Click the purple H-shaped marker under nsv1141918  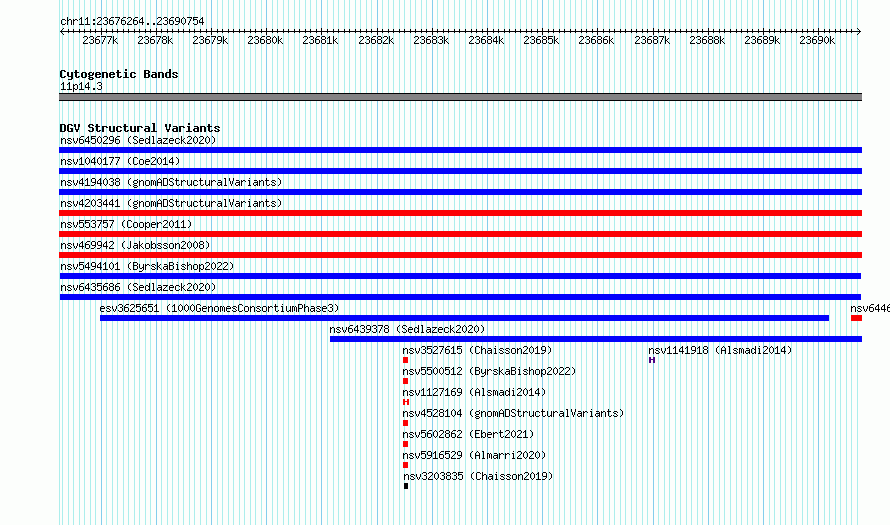coord(652,360)
